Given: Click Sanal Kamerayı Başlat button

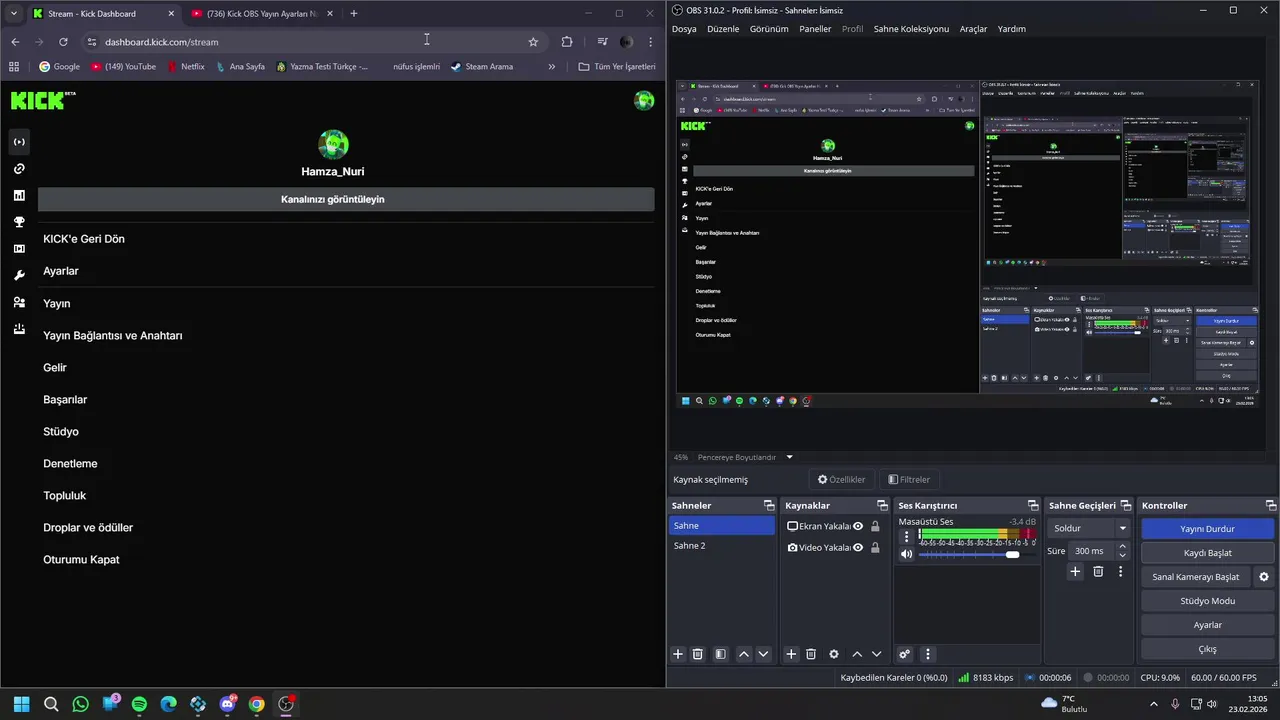Looking at the screenshot, I should (x=1196, y=577).
